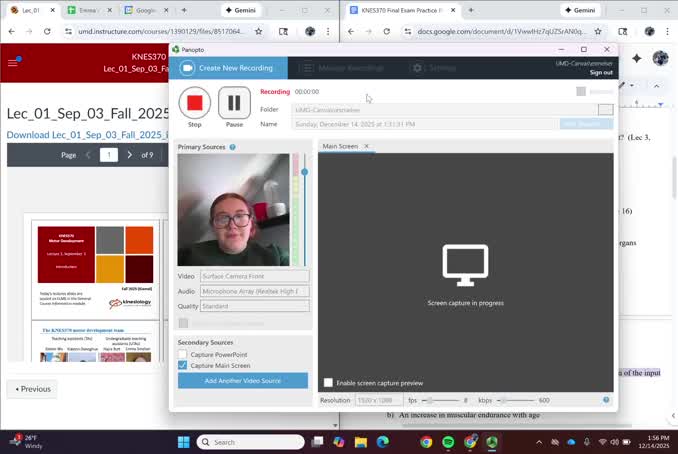The image size is (678, 454).
Task: Reload page in right Chrome window
Action: 387,32
